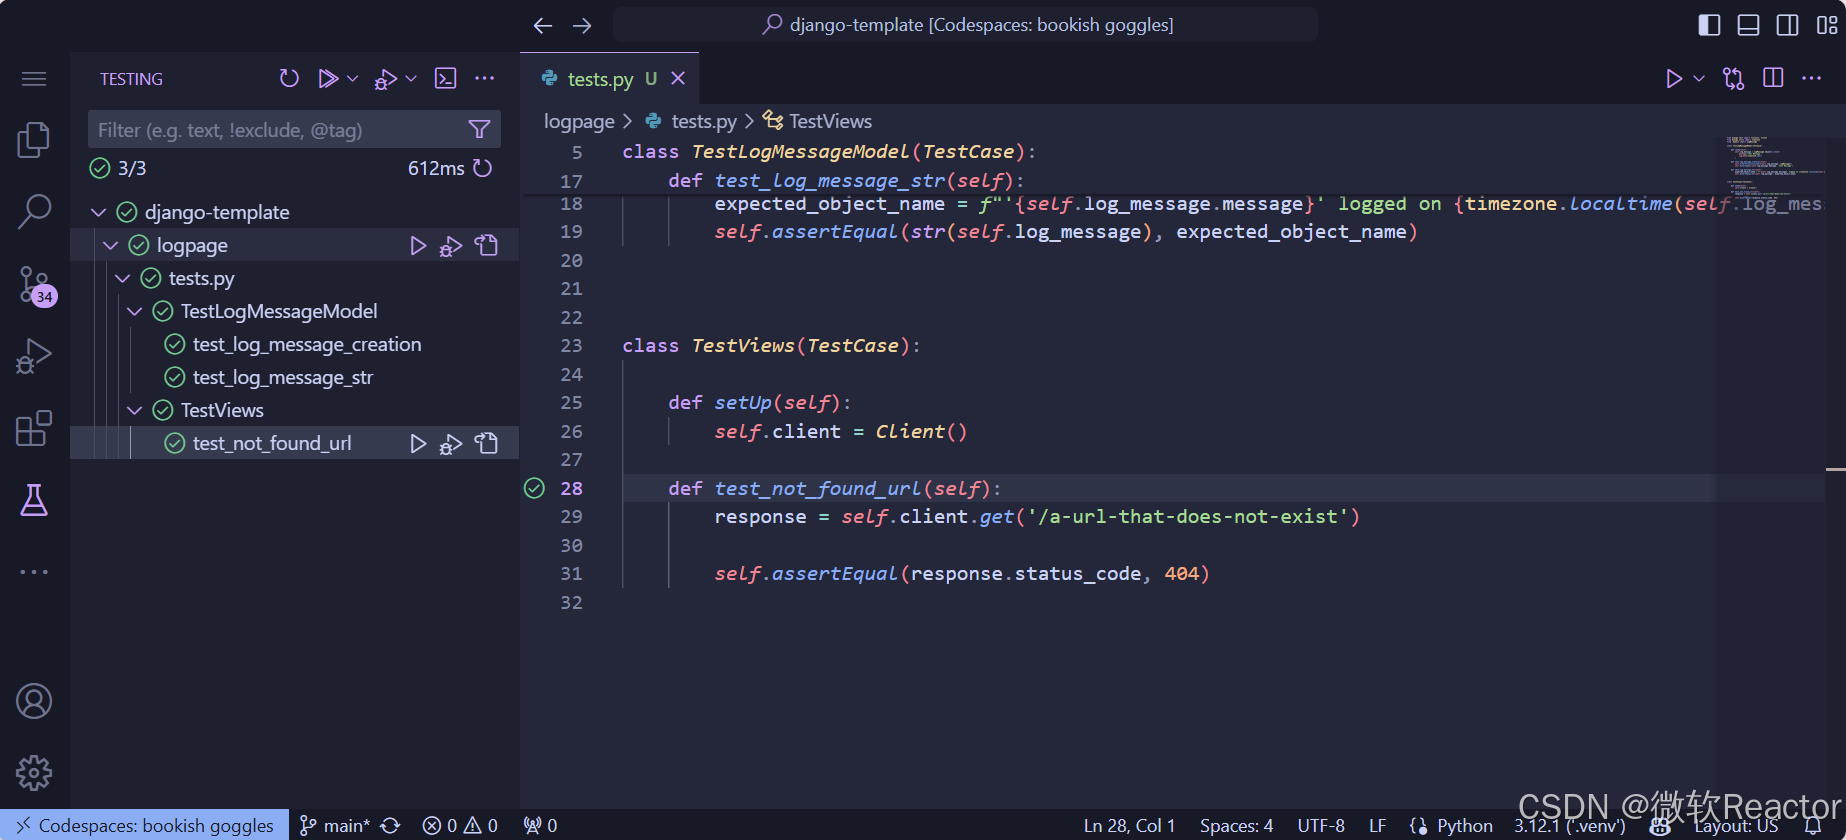Screen dimensions: 1846x840
Task: Run the logpage tests
Action: coord(418,245)
